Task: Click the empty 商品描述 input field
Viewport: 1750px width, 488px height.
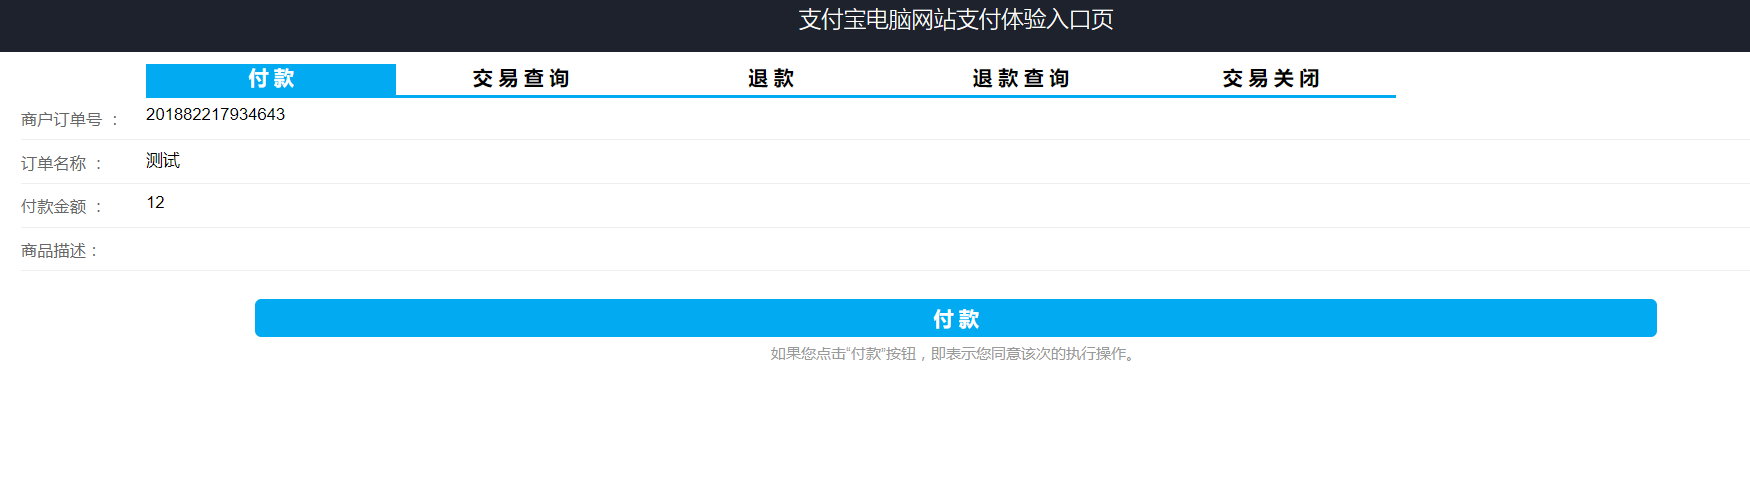Action: point(947,248)
